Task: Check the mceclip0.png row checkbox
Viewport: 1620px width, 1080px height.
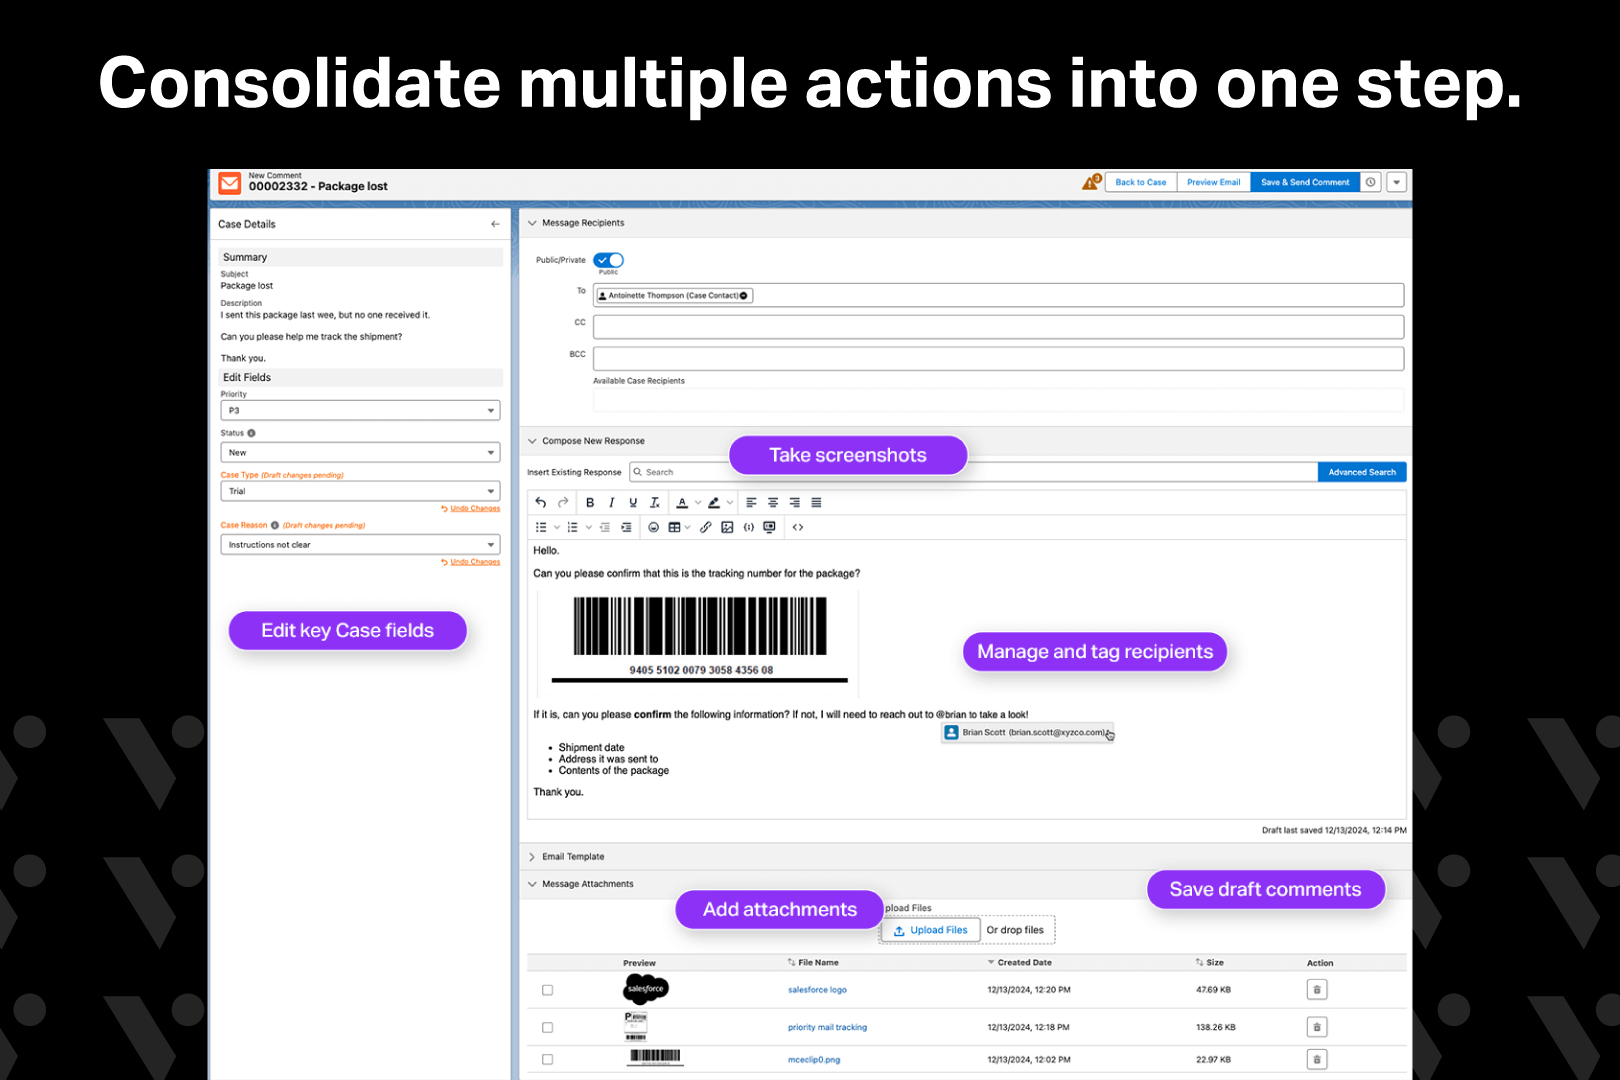Action: point(547,1059)
